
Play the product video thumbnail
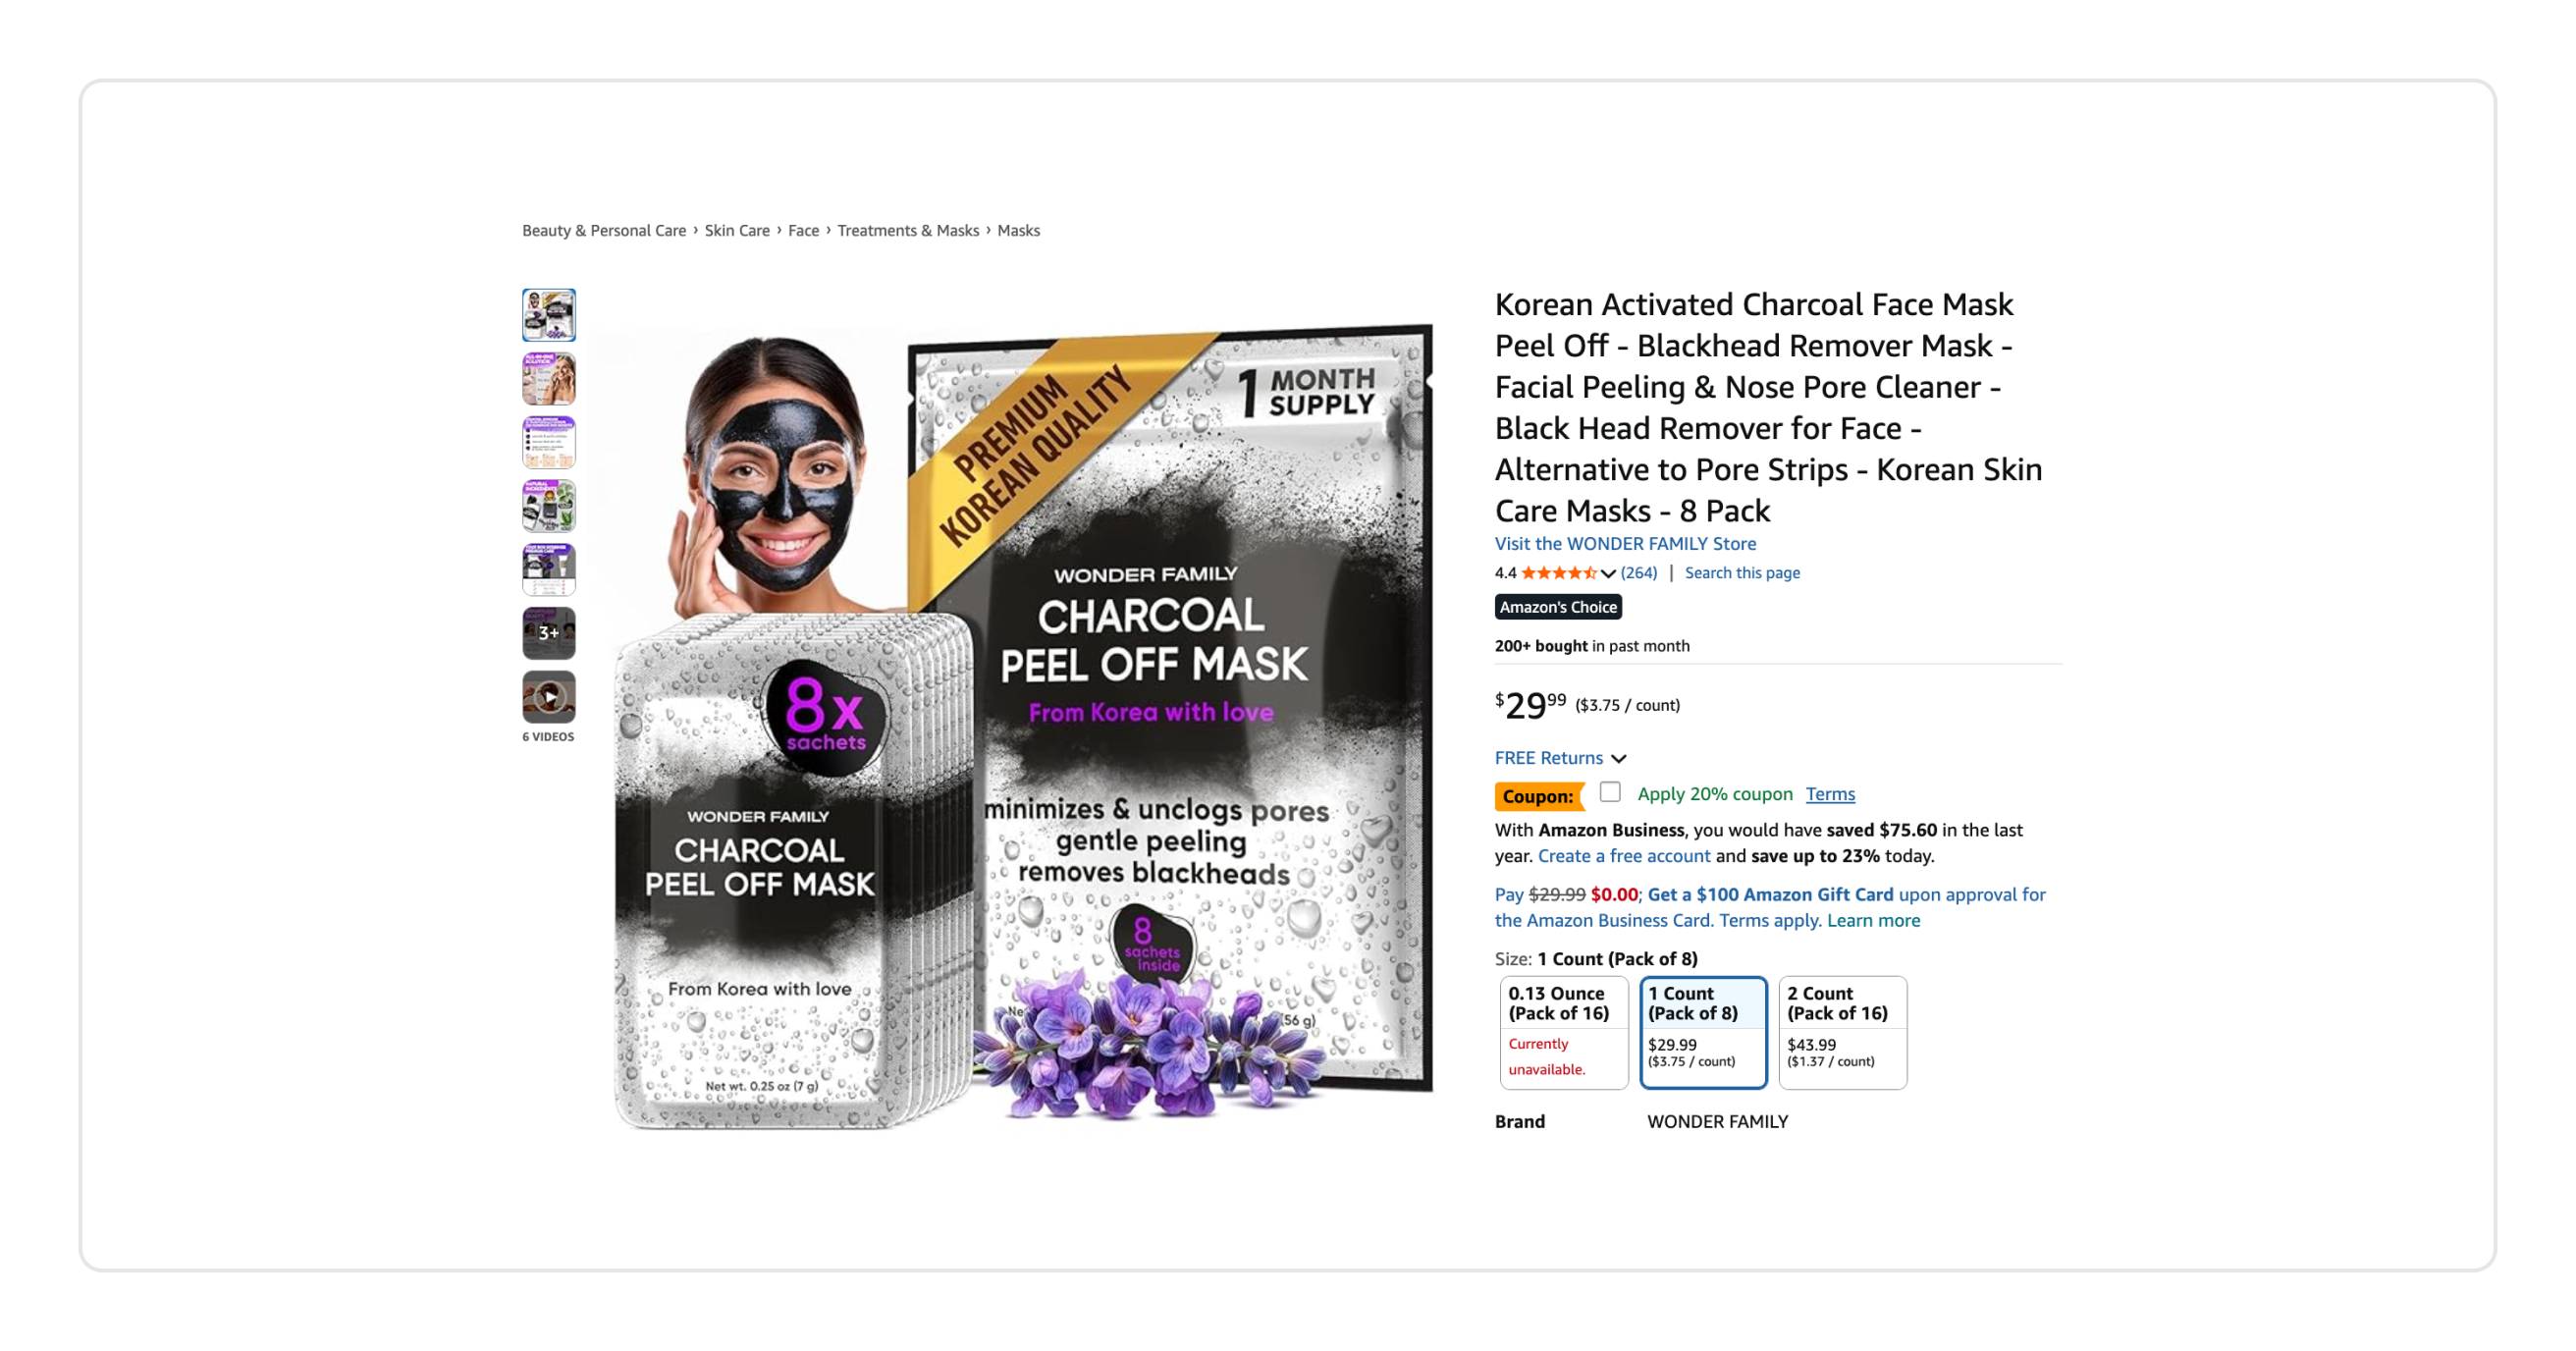(x=548, y=697)
